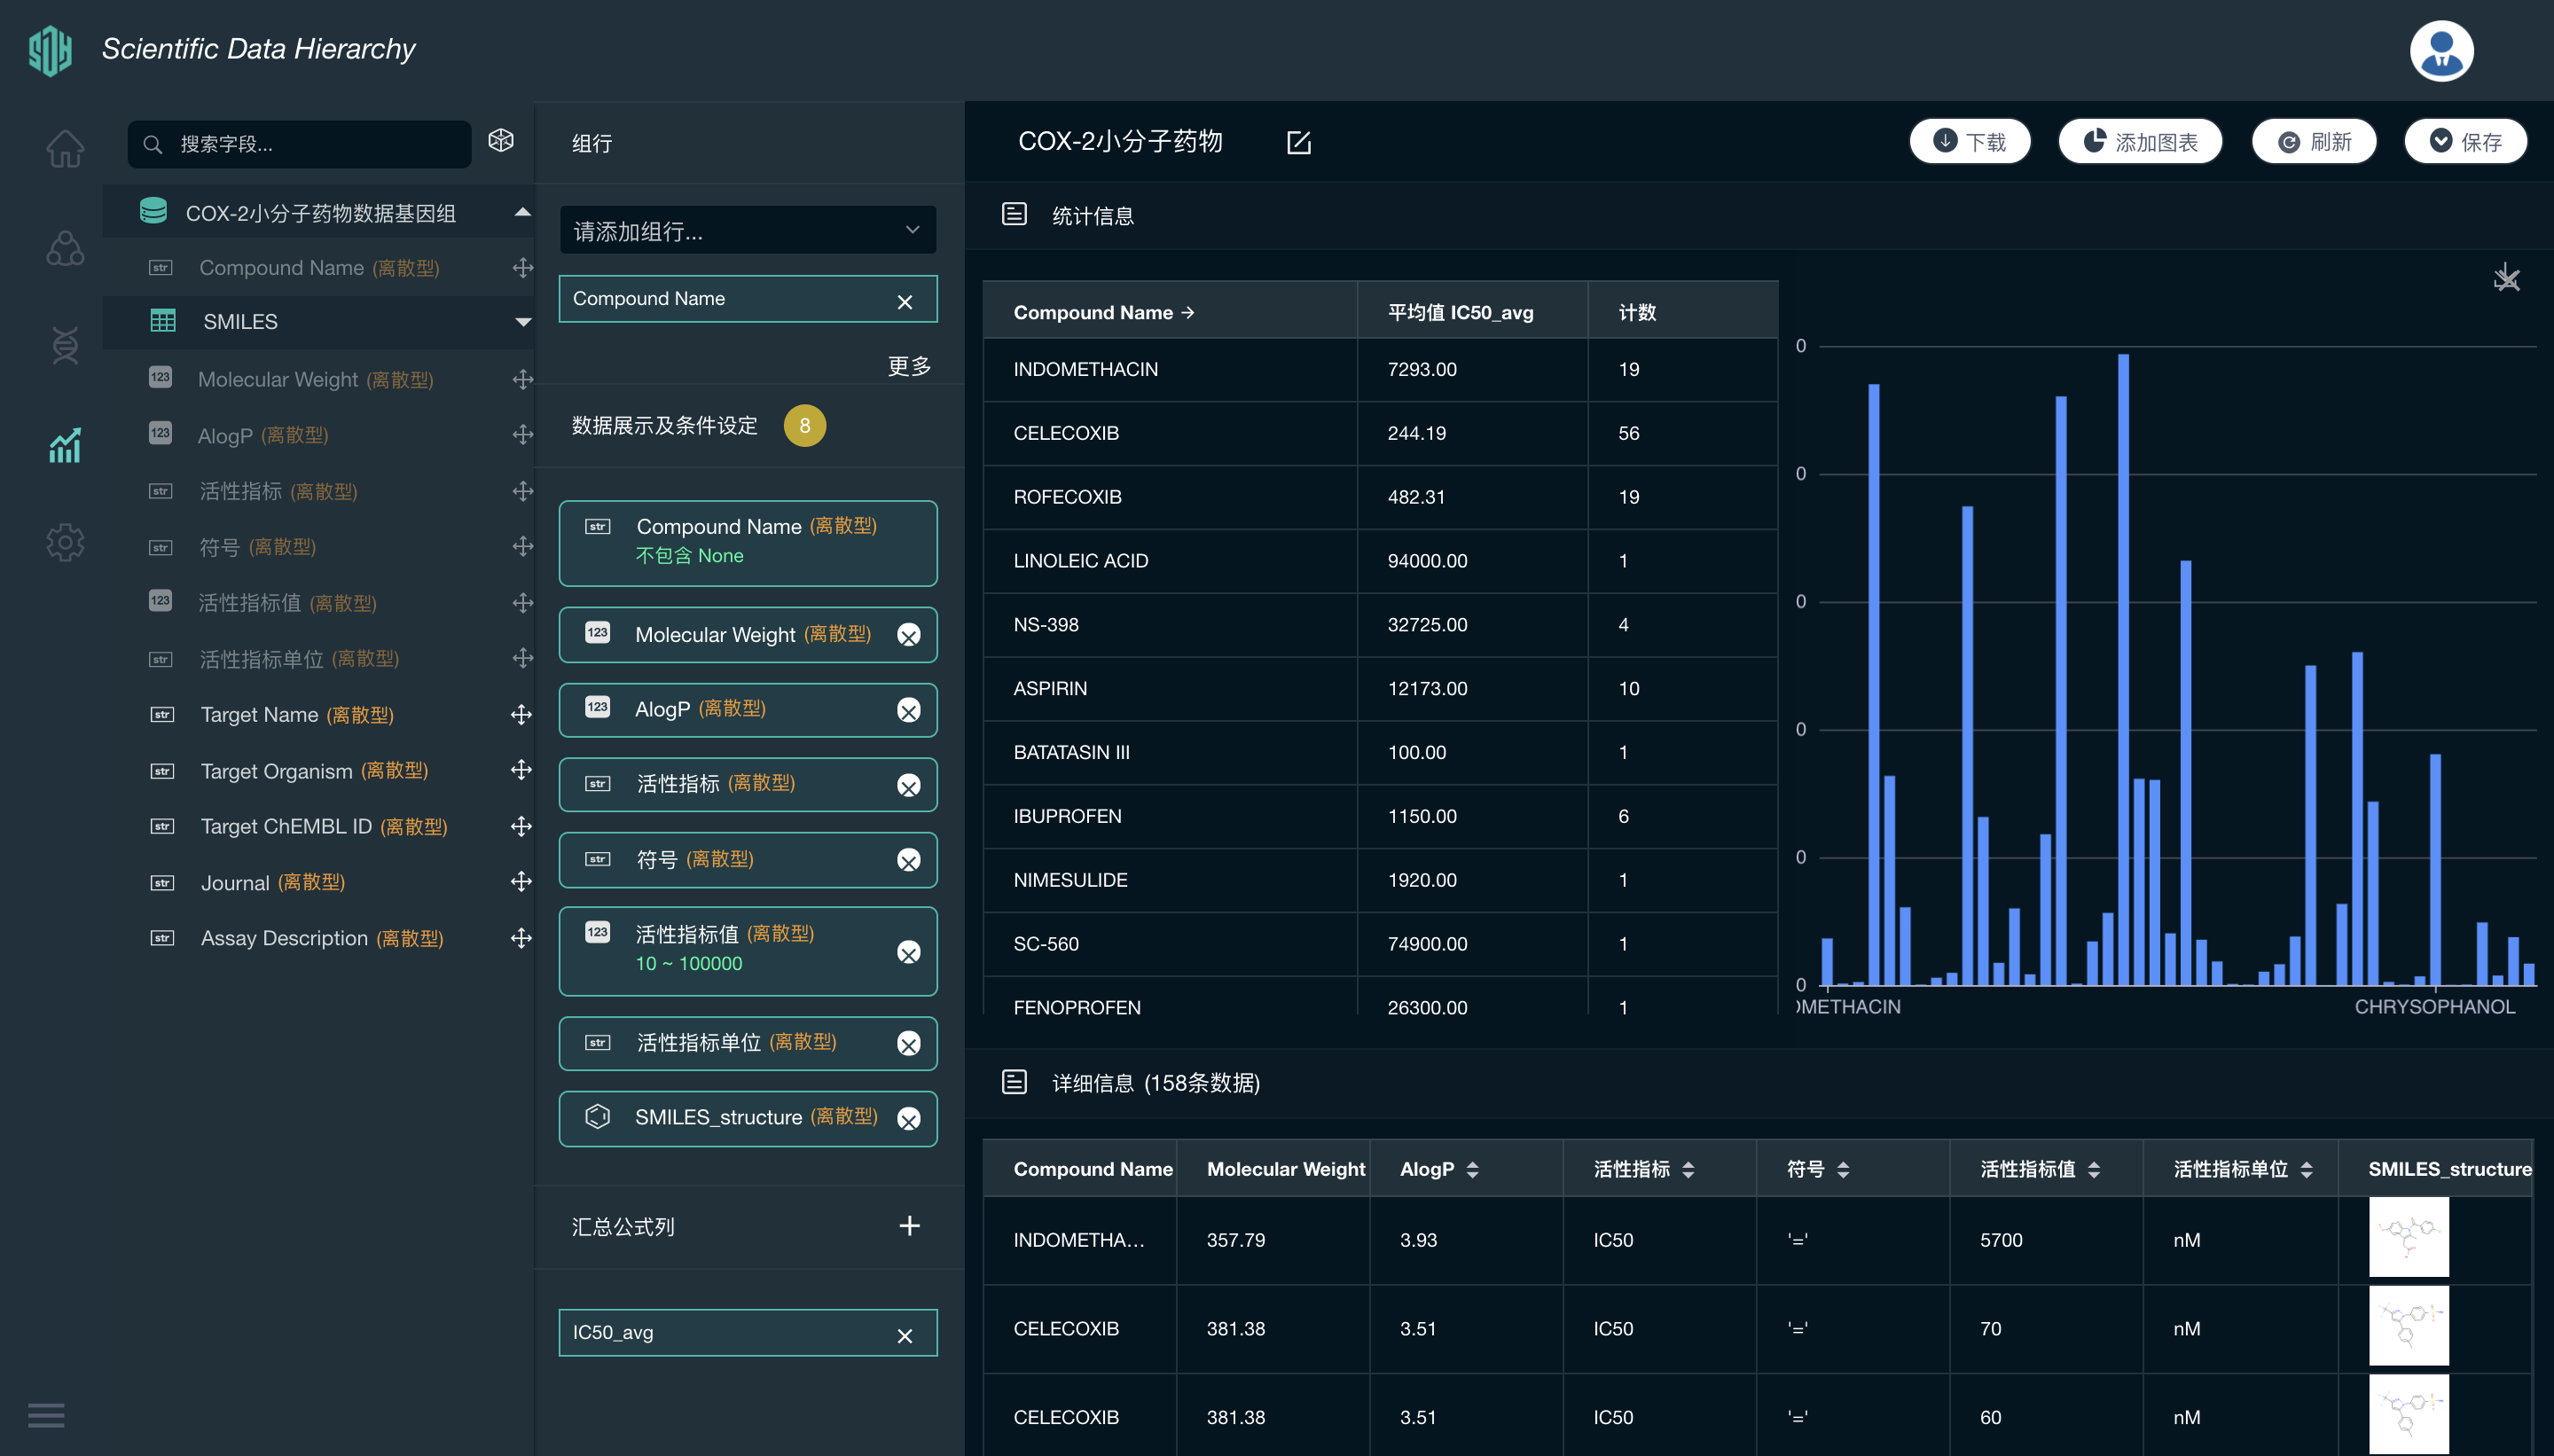
Task: Click the hamburger menu icon
Action: tap(46, 1415)
